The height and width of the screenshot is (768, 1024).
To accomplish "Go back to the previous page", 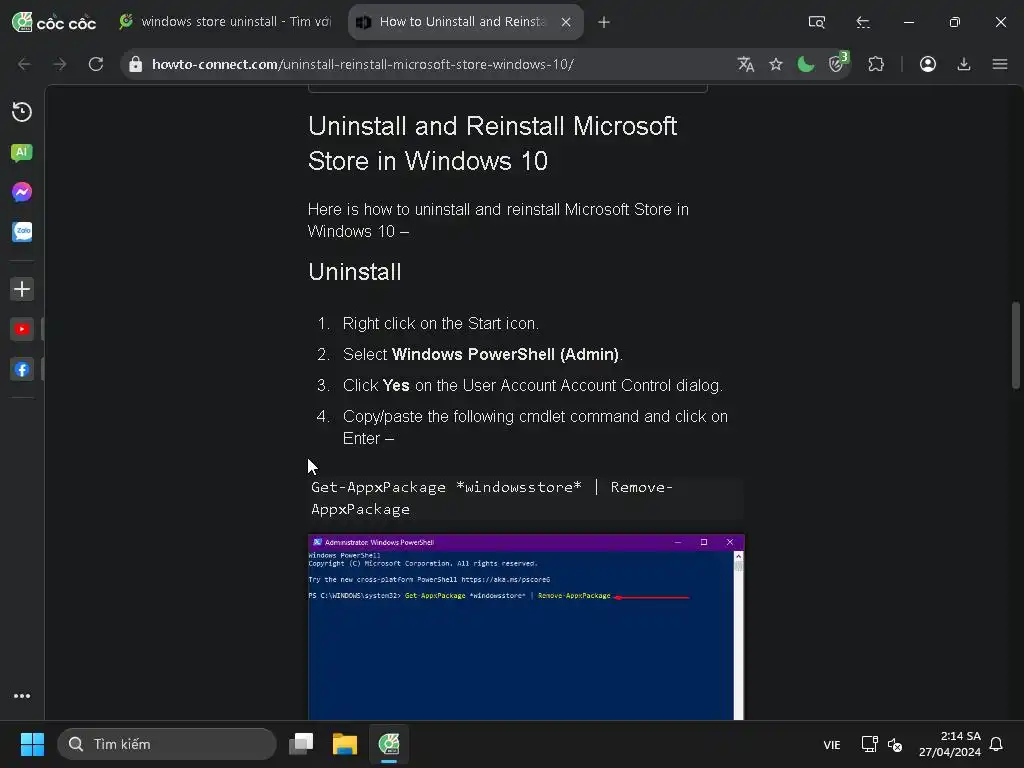I will tap(24, 64).
